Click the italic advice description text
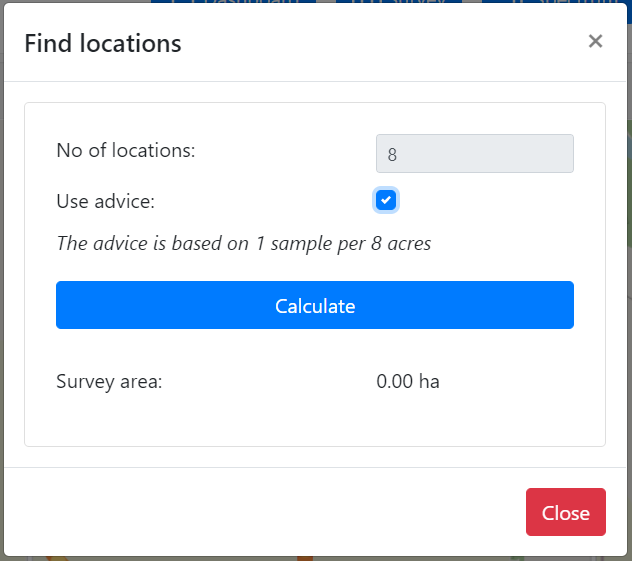Screen dimensions: 632x561 (243, 243)
